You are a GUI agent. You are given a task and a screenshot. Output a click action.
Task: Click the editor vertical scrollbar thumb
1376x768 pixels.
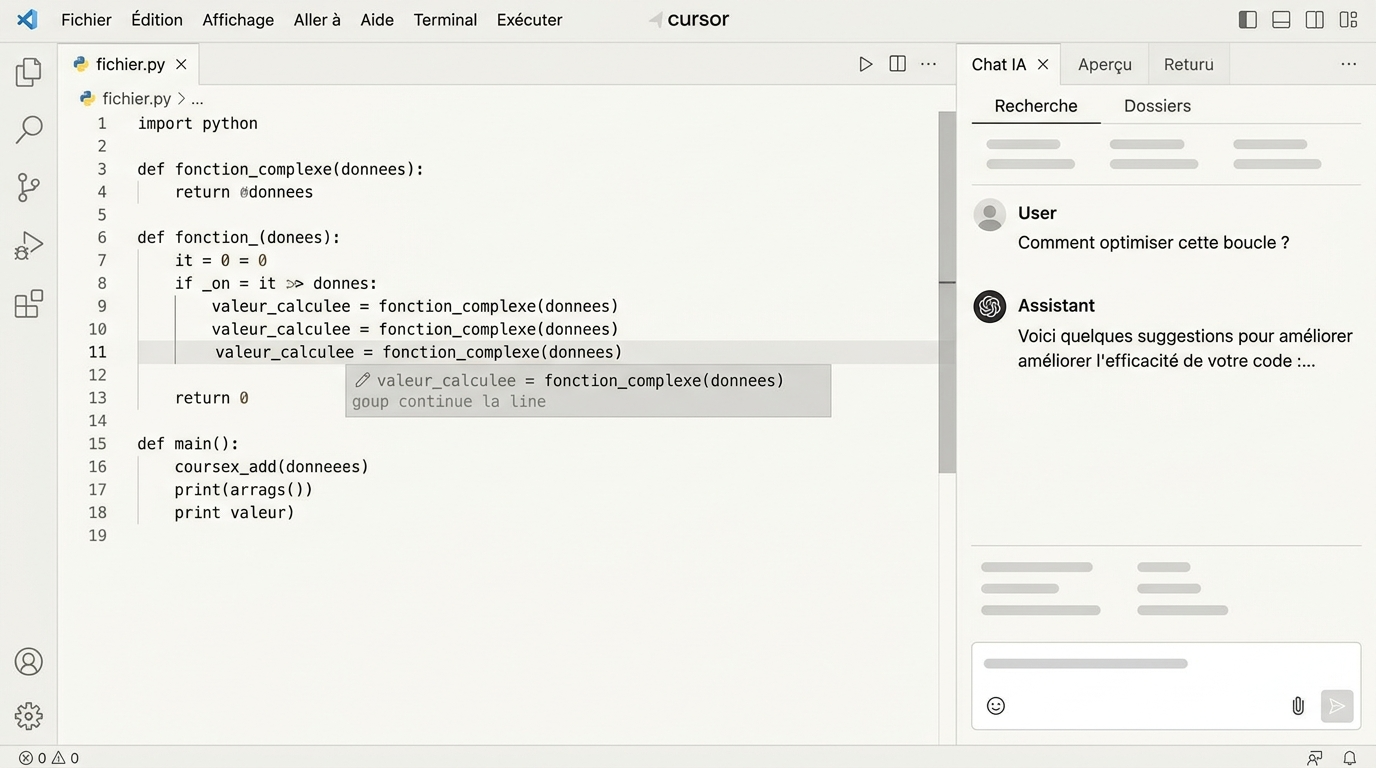[947, 292]
